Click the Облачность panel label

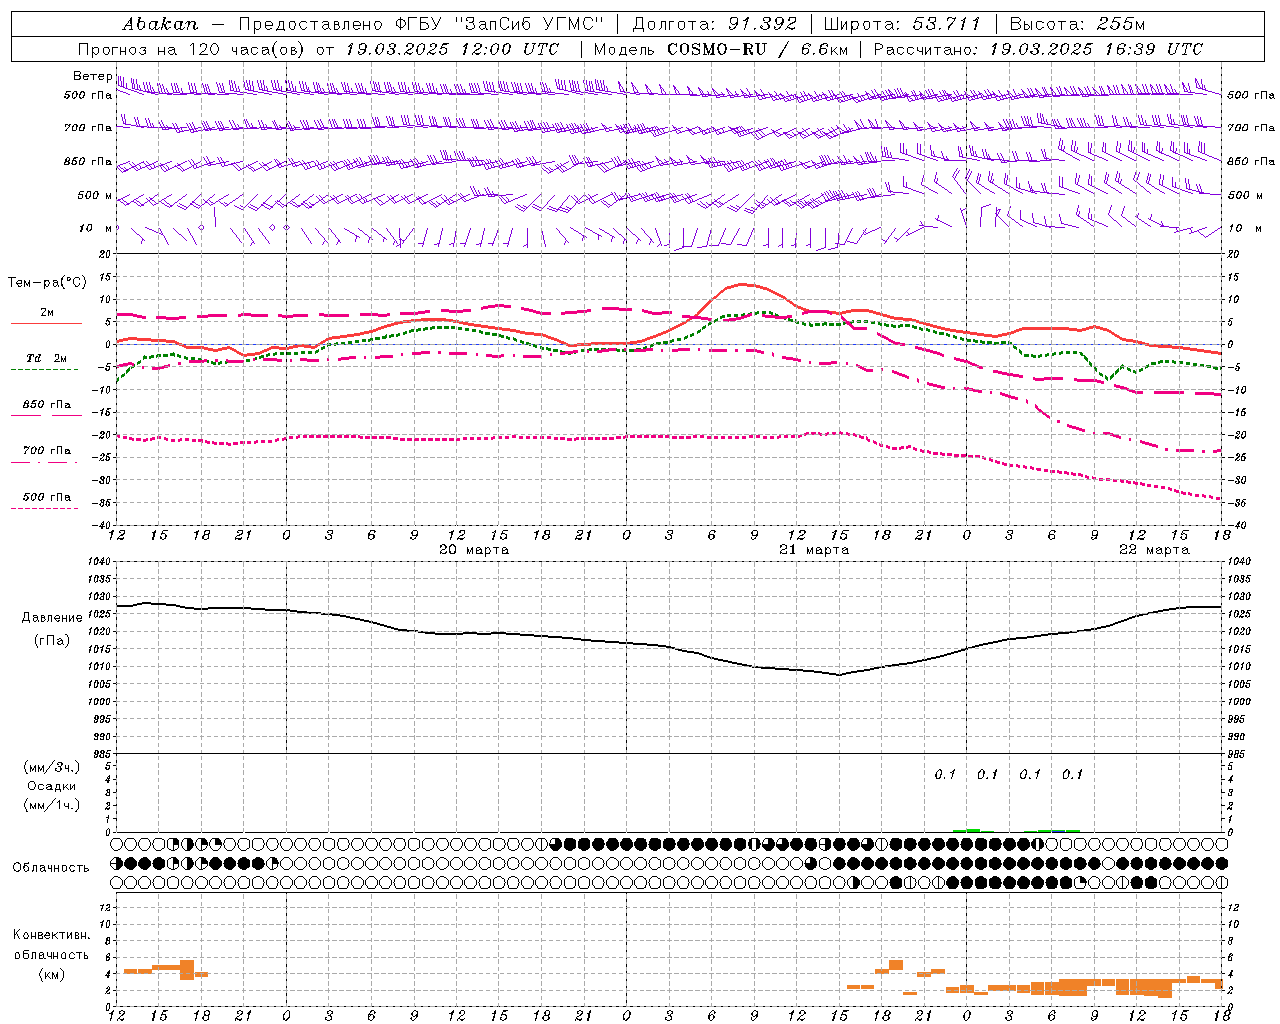pyautogui.click(x=51, y=867)
